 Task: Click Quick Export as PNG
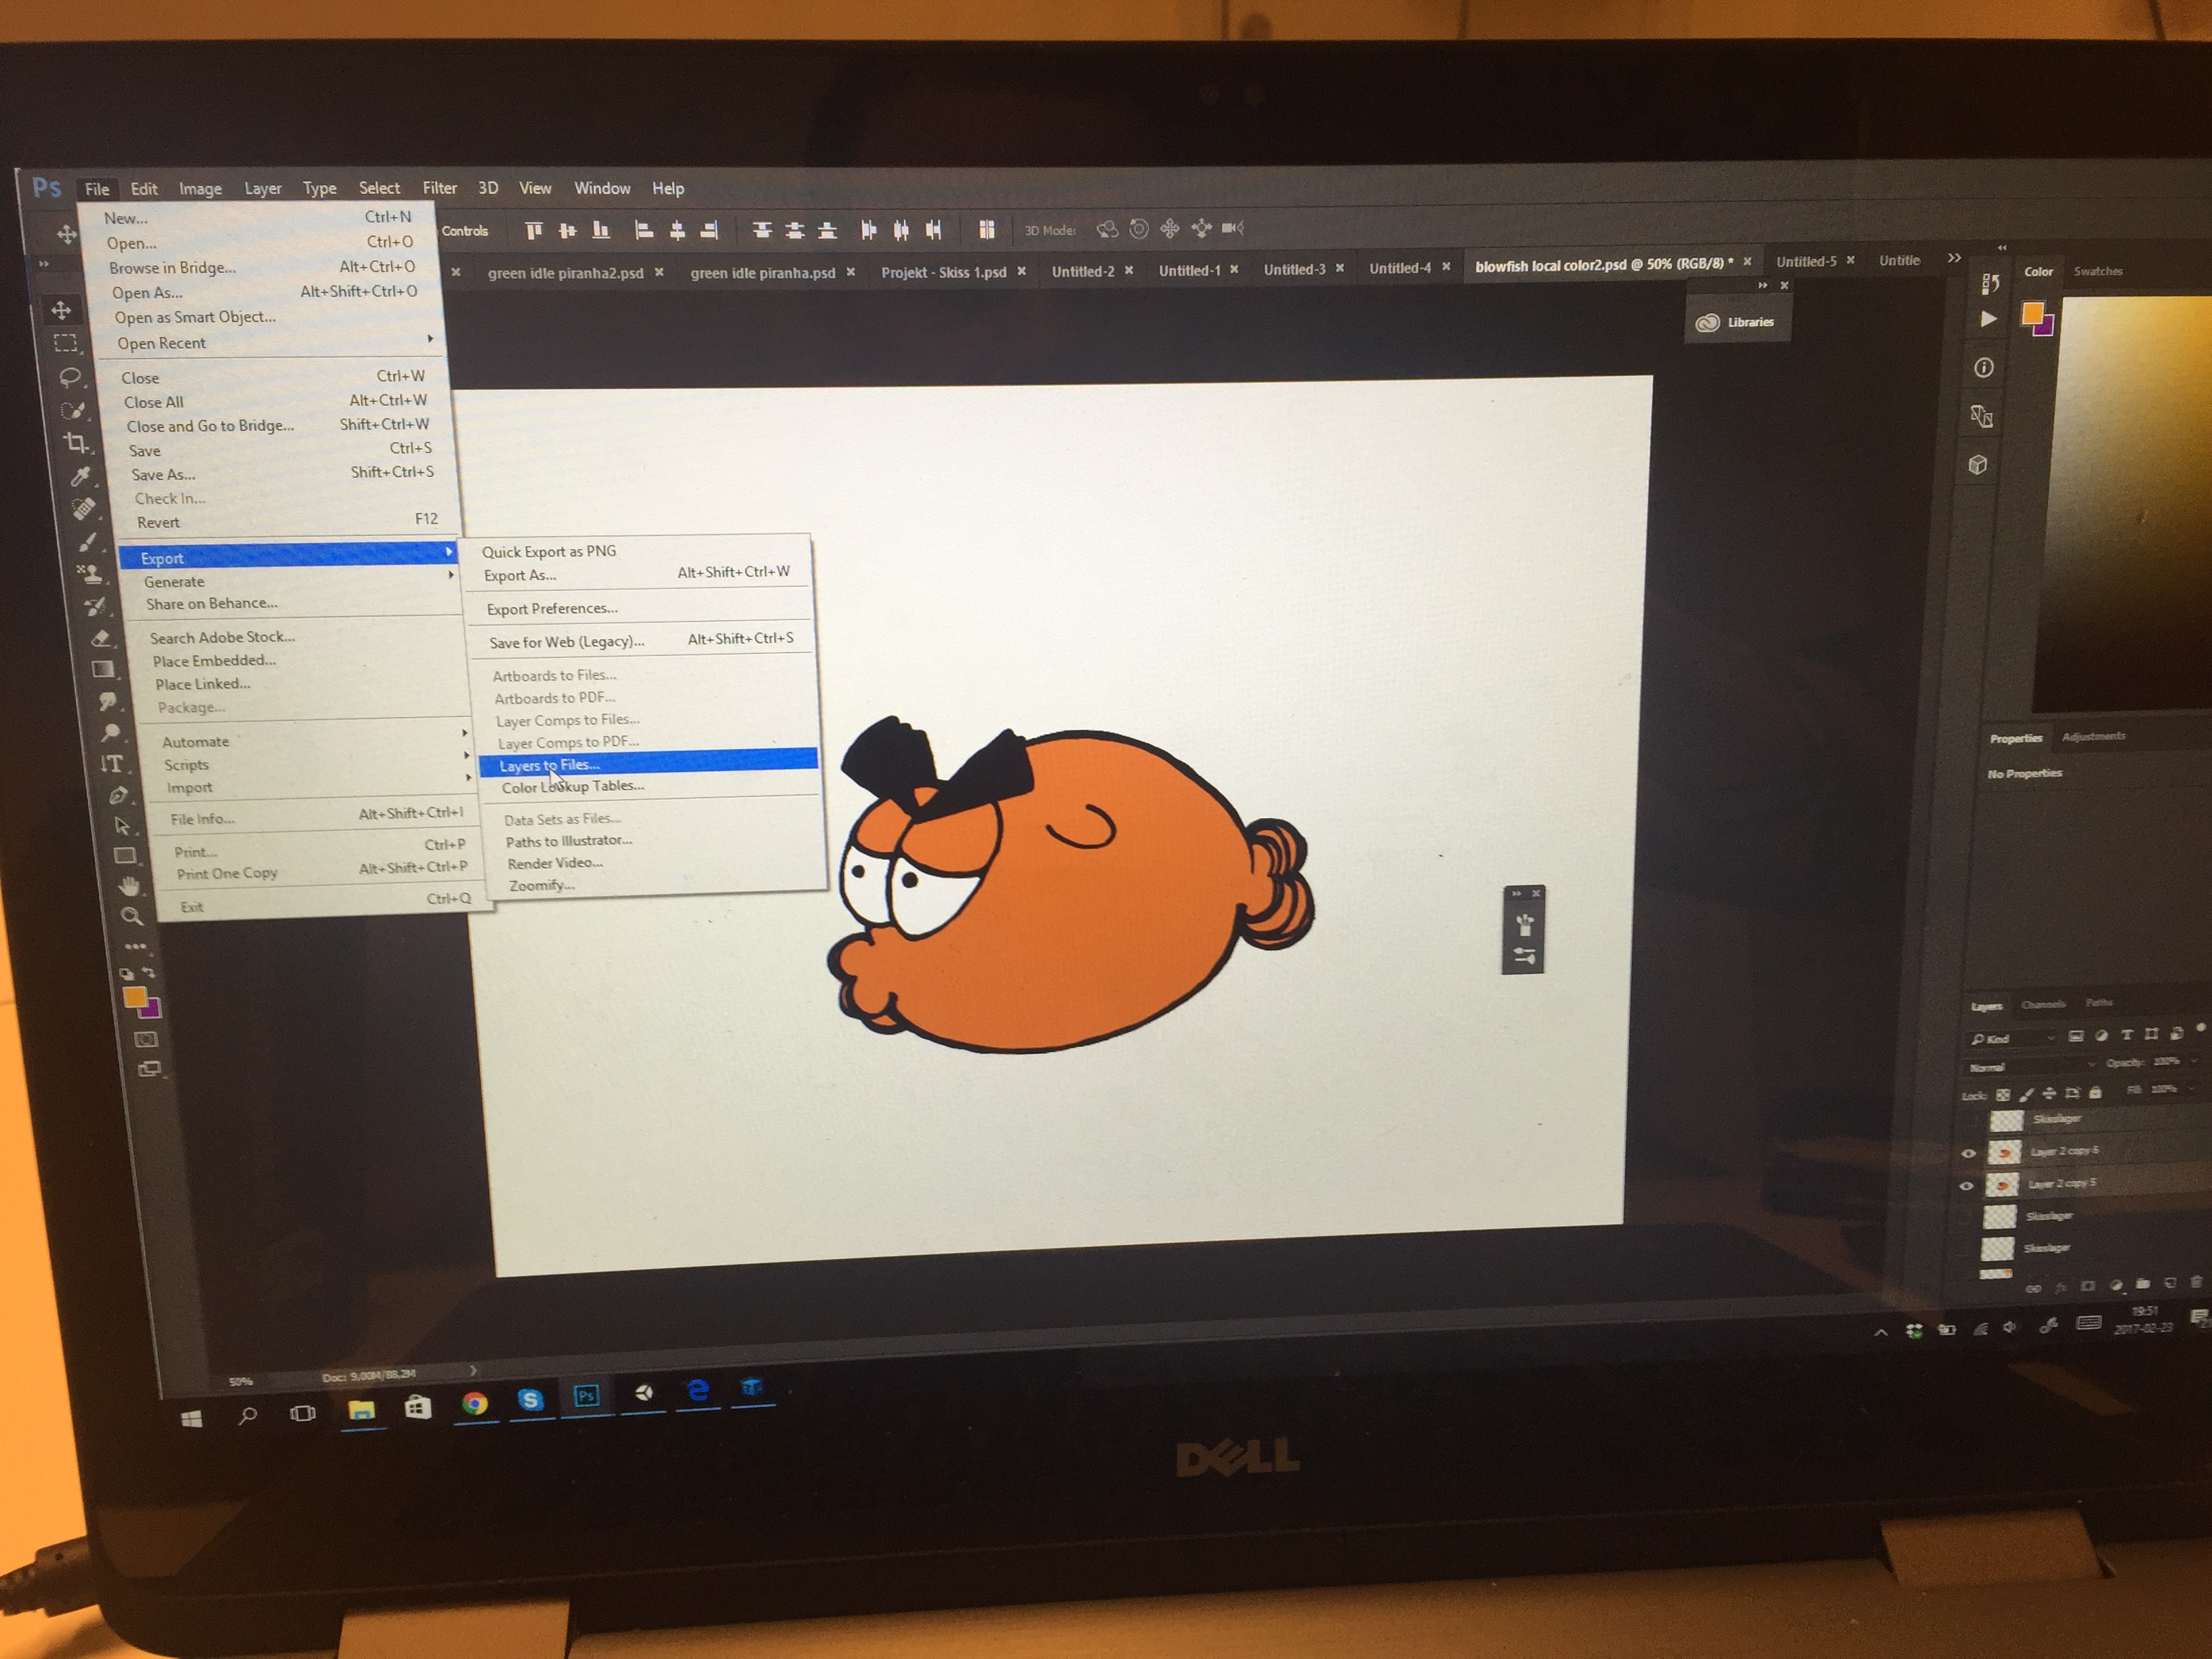tap(549, 551)
